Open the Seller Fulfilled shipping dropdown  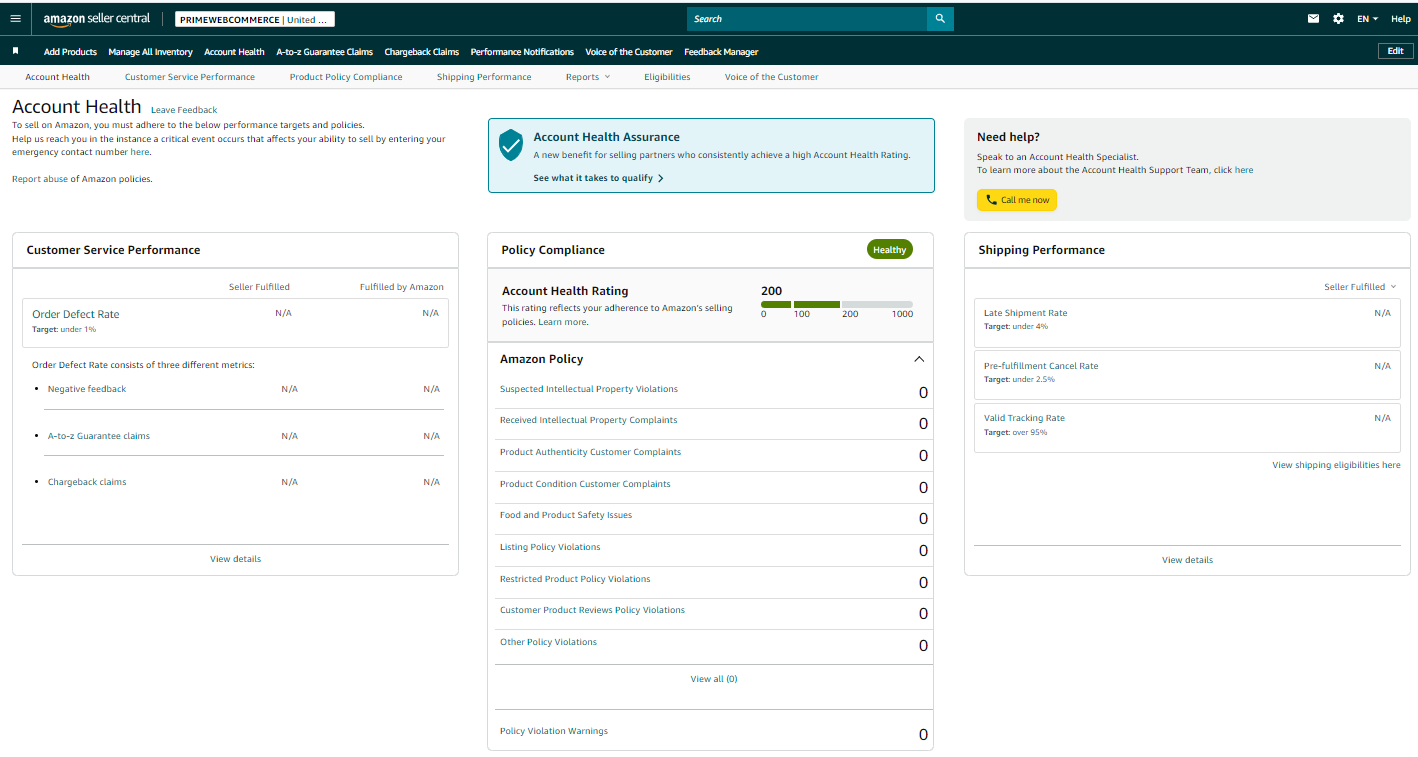coord(1360,287)
